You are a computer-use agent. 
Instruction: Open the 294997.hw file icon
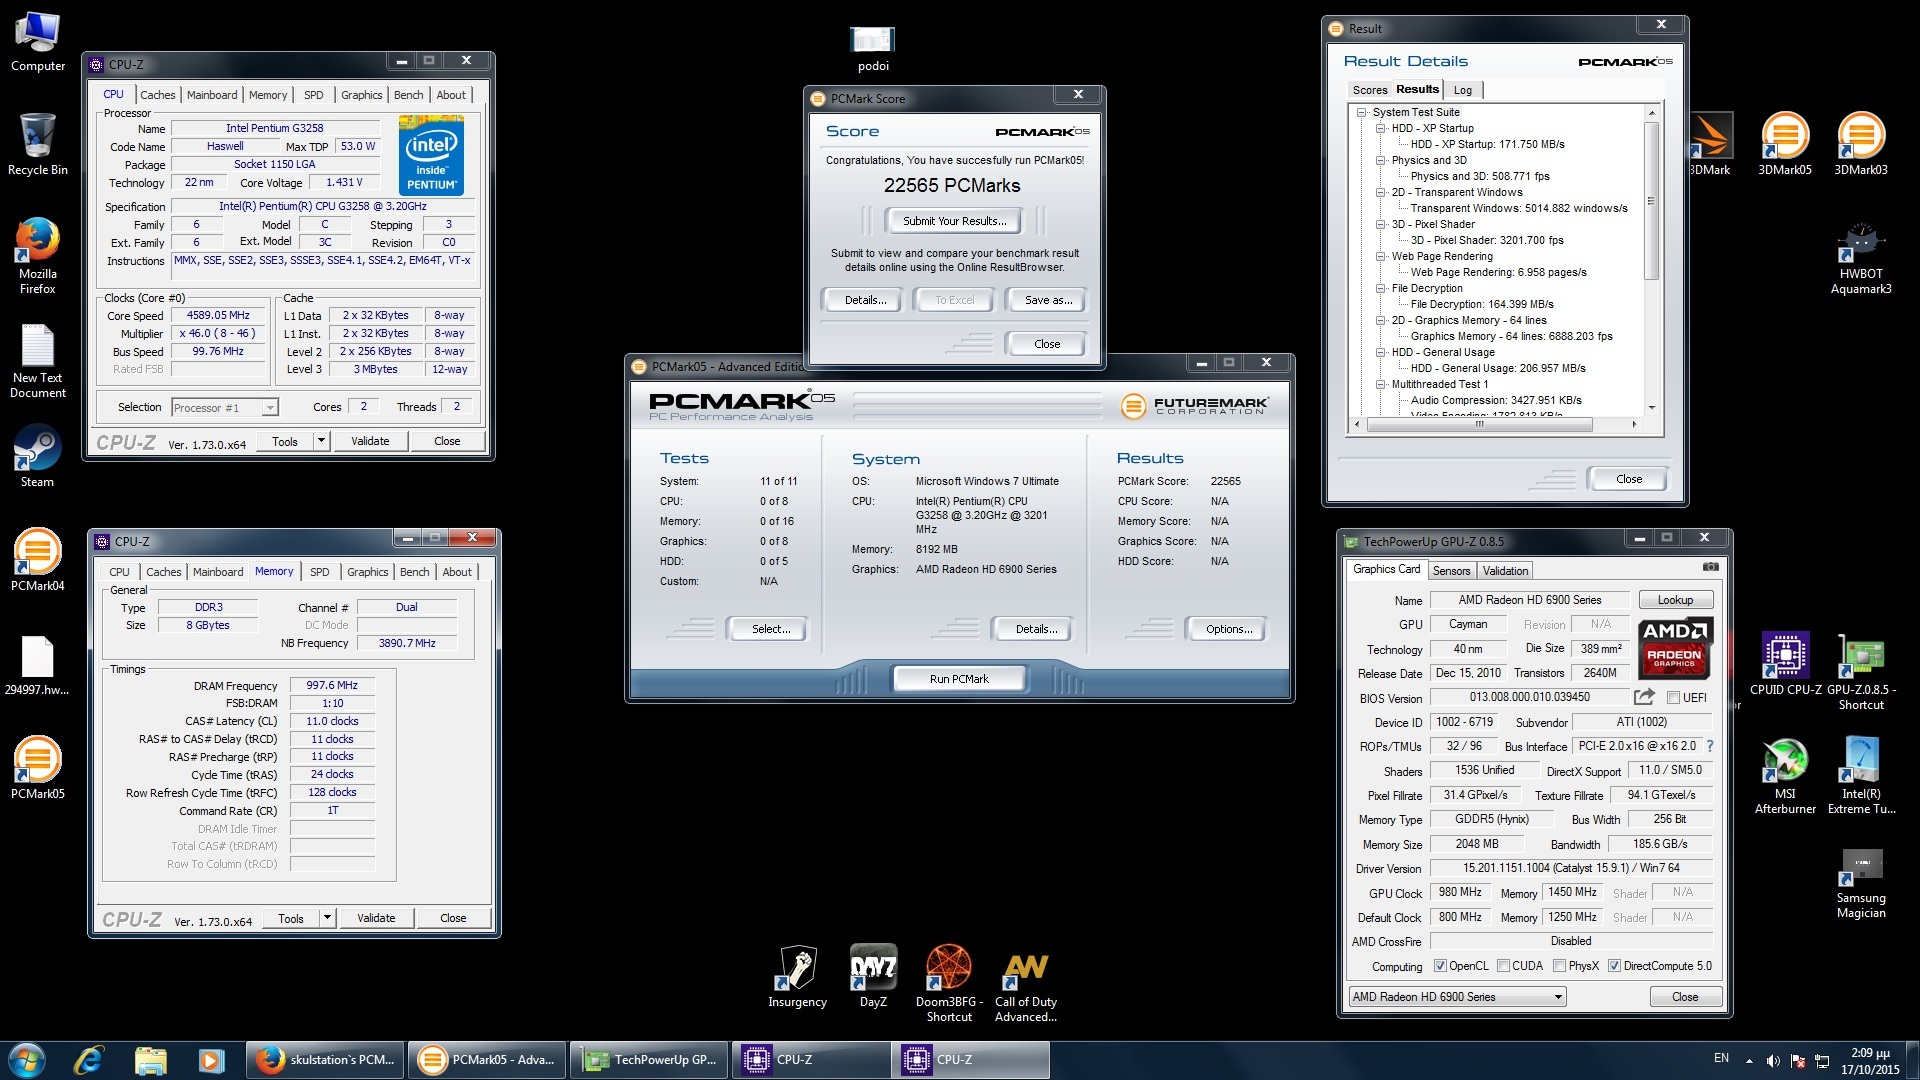coord(37,665)
